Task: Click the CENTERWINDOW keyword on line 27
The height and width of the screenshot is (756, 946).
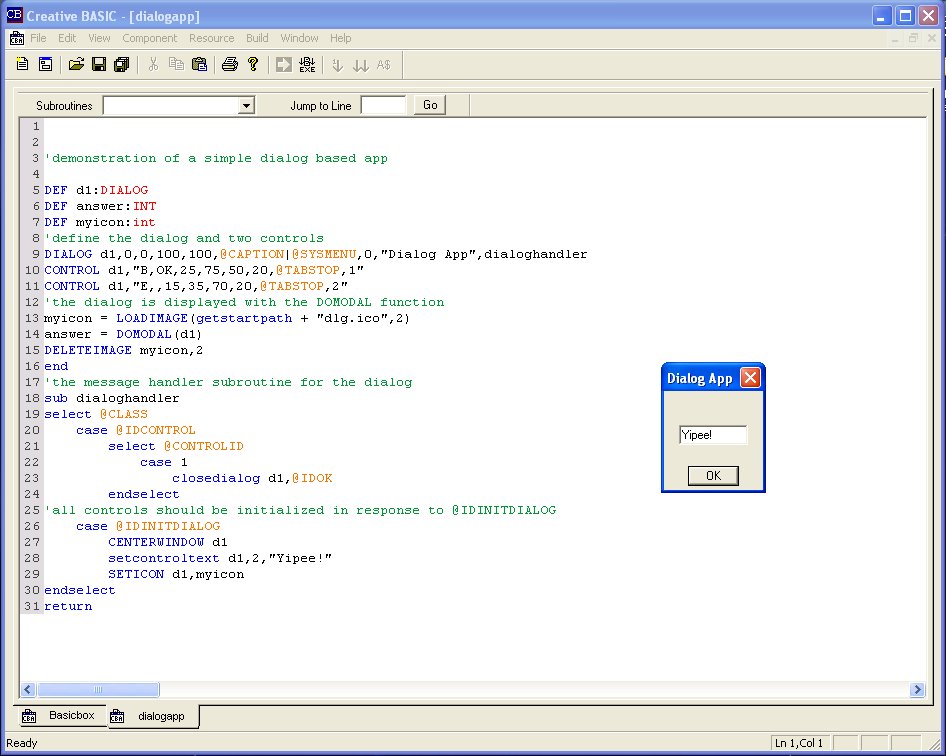Action: tap(156, 542)
